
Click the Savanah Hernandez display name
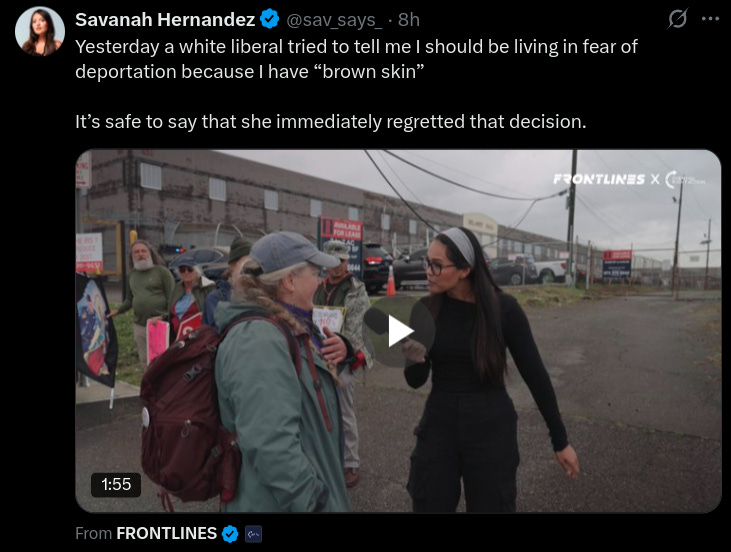tap(165, 20)
